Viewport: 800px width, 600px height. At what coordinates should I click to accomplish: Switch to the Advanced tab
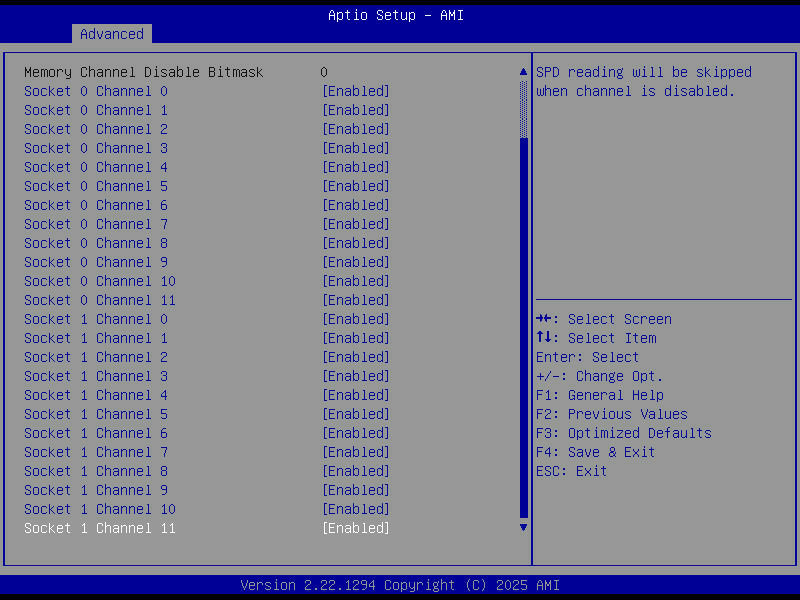(111, 33)
